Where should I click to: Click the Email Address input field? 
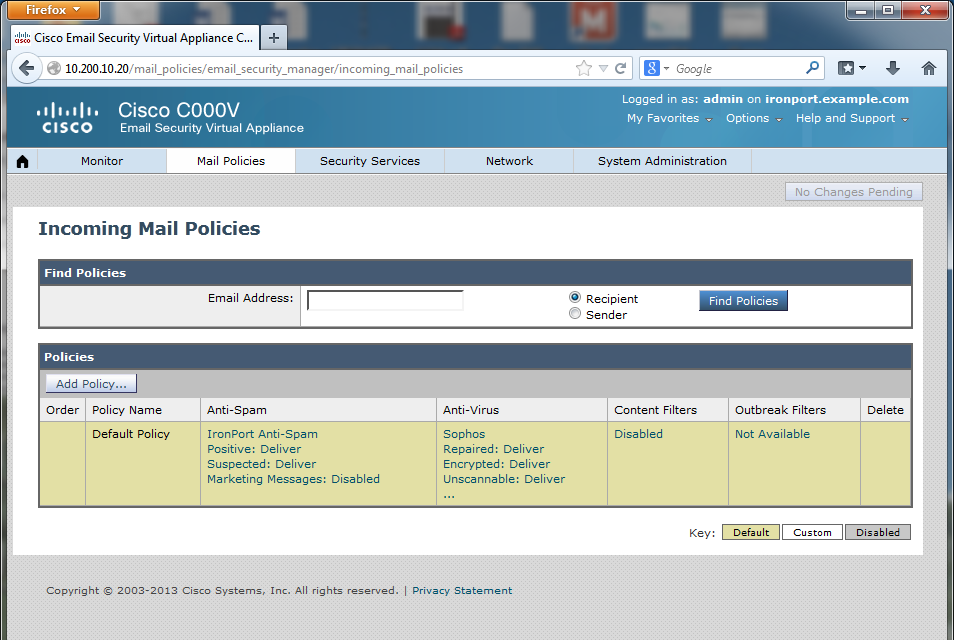(x=385, y=300)
